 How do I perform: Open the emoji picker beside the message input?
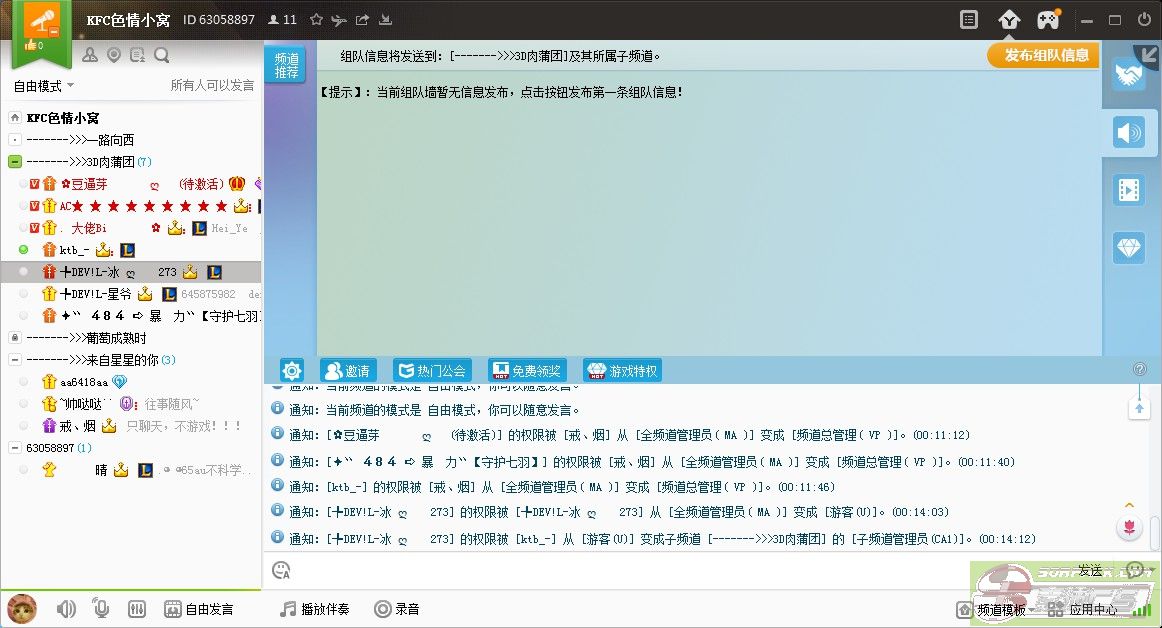click(281, 569)
